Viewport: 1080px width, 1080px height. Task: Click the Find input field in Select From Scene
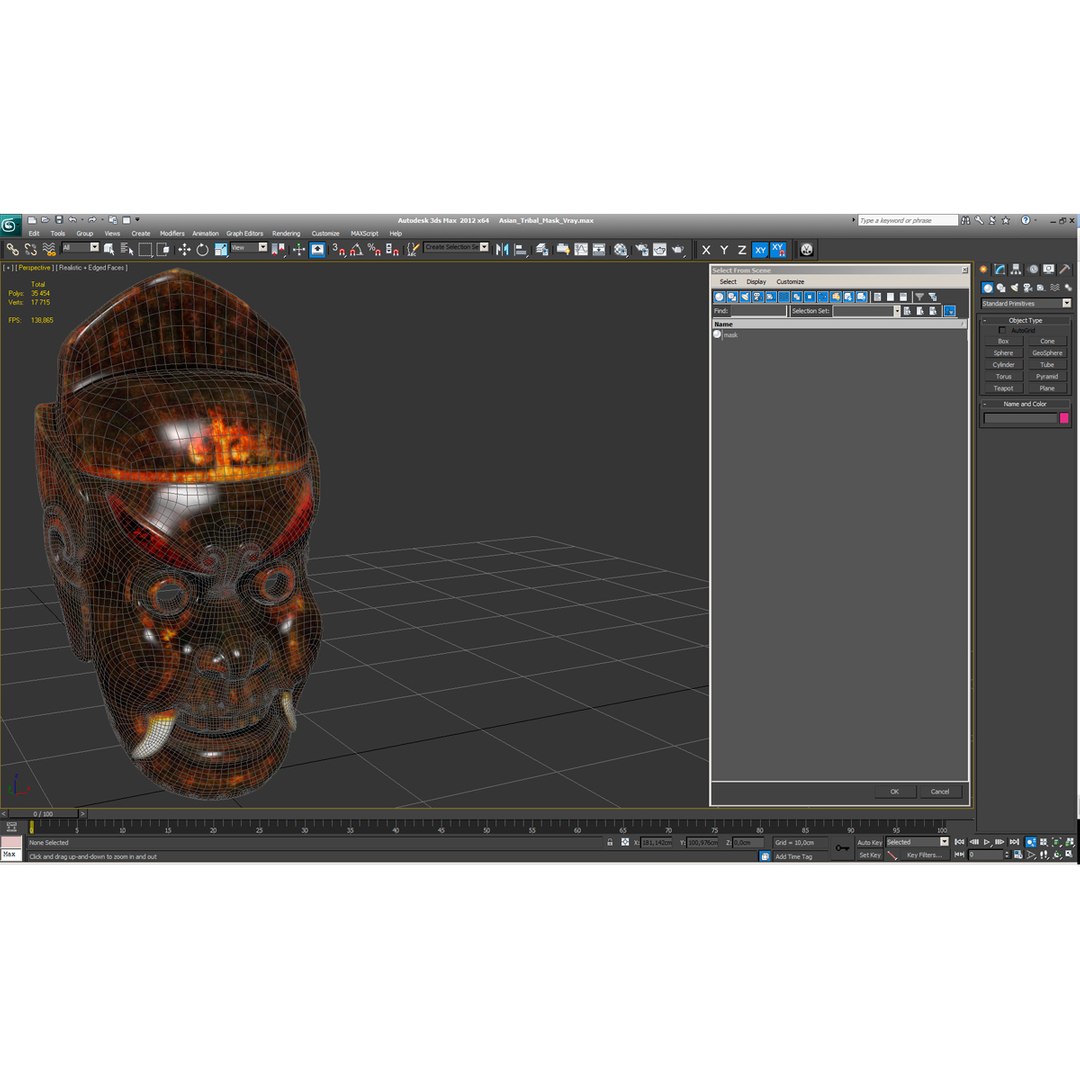(x=758, y=311)
